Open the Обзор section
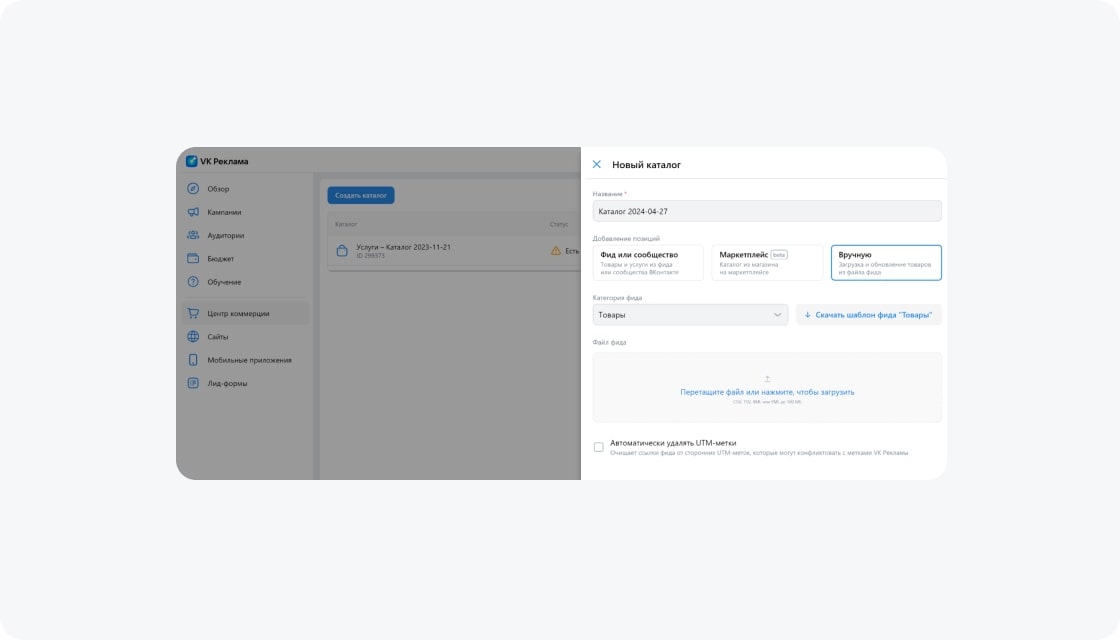Screen dimensions: 1120x640 (x=244, y=189)
